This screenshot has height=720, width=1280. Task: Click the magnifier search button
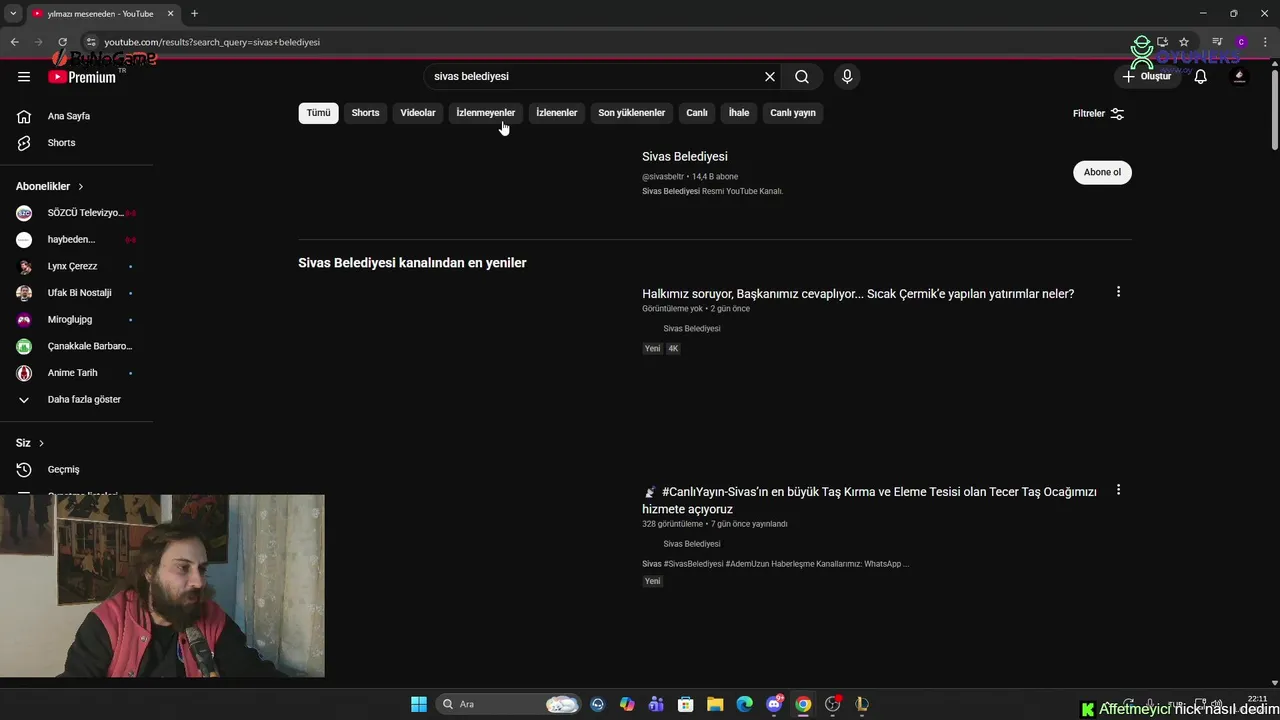[x=802, y=76]
